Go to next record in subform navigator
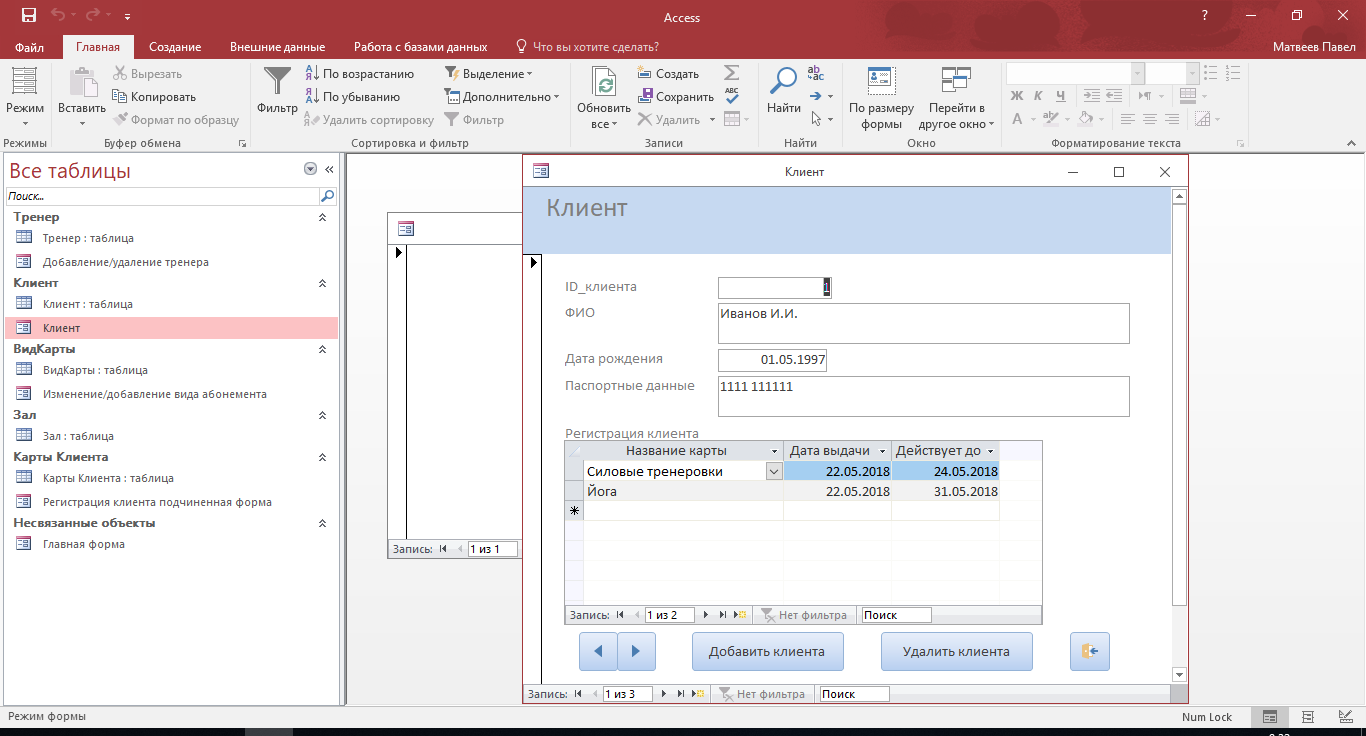This screenshot has width=1366, height=736. click(x=707, y=615)
